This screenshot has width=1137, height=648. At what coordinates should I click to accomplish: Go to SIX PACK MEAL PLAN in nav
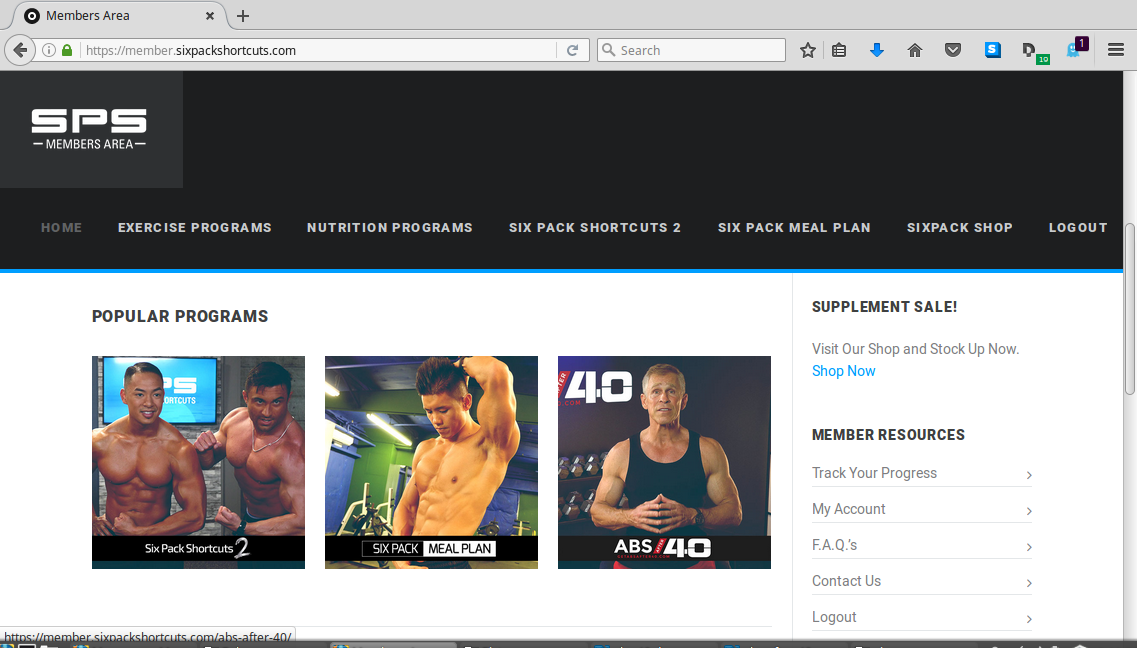(x=794, y=228)
